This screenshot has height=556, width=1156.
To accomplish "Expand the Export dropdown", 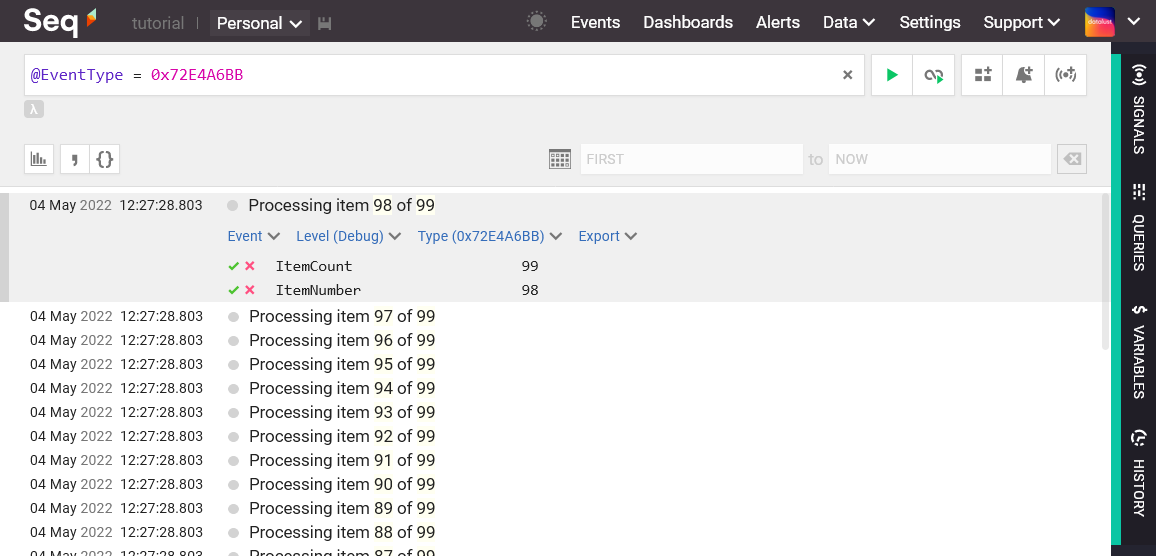I will (607, 236).
